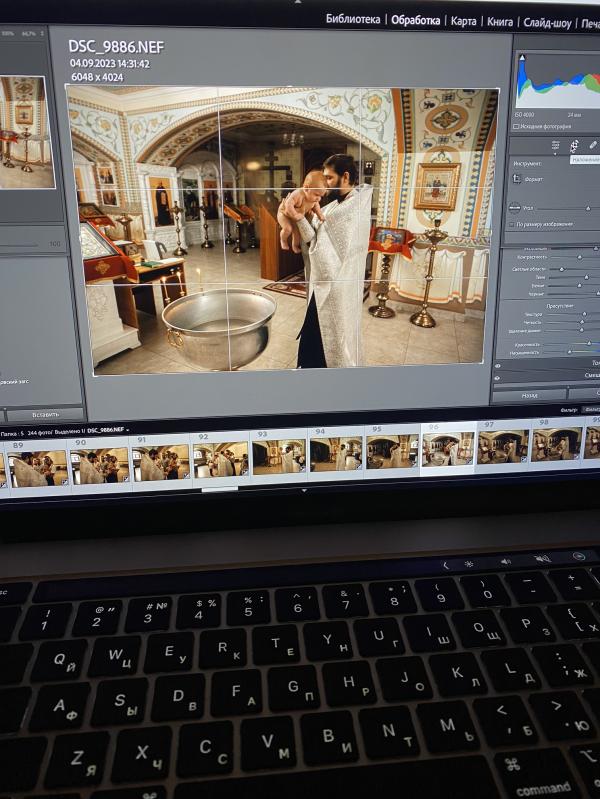Open the Карта module
This screenshot has height=799, width=600.
point(463,21)
